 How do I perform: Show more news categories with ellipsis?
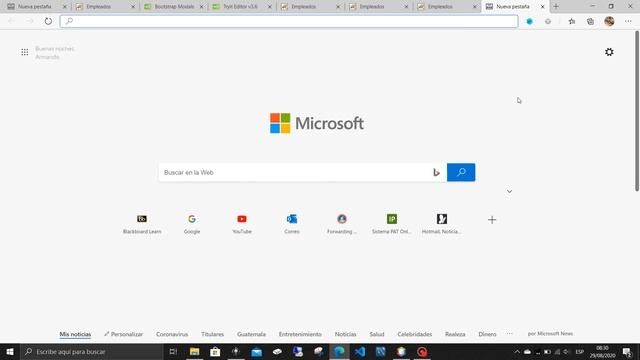point(509,333)
